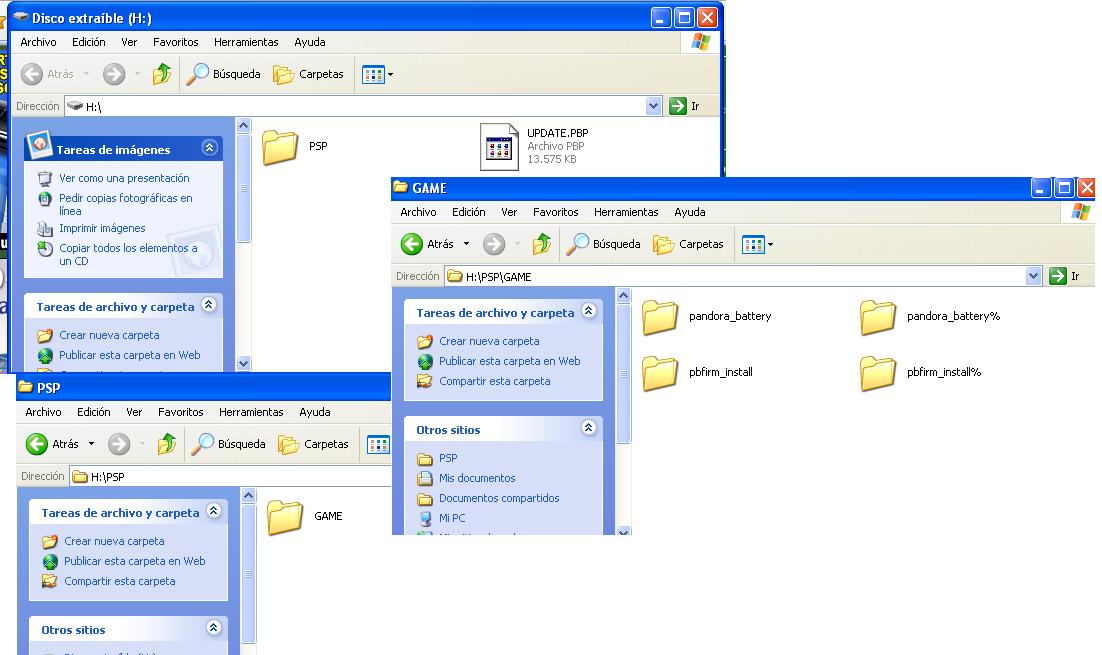Click scroll up arrow in PSP side panel
Screen dimensions: 1102x655
249,496
